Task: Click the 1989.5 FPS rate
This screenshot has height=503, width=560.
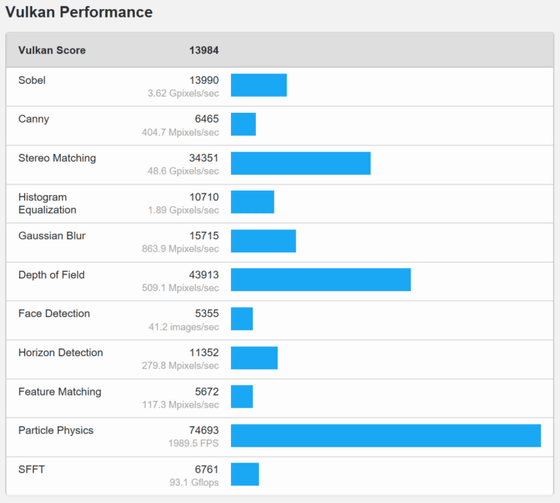Action: click(194, 443)
